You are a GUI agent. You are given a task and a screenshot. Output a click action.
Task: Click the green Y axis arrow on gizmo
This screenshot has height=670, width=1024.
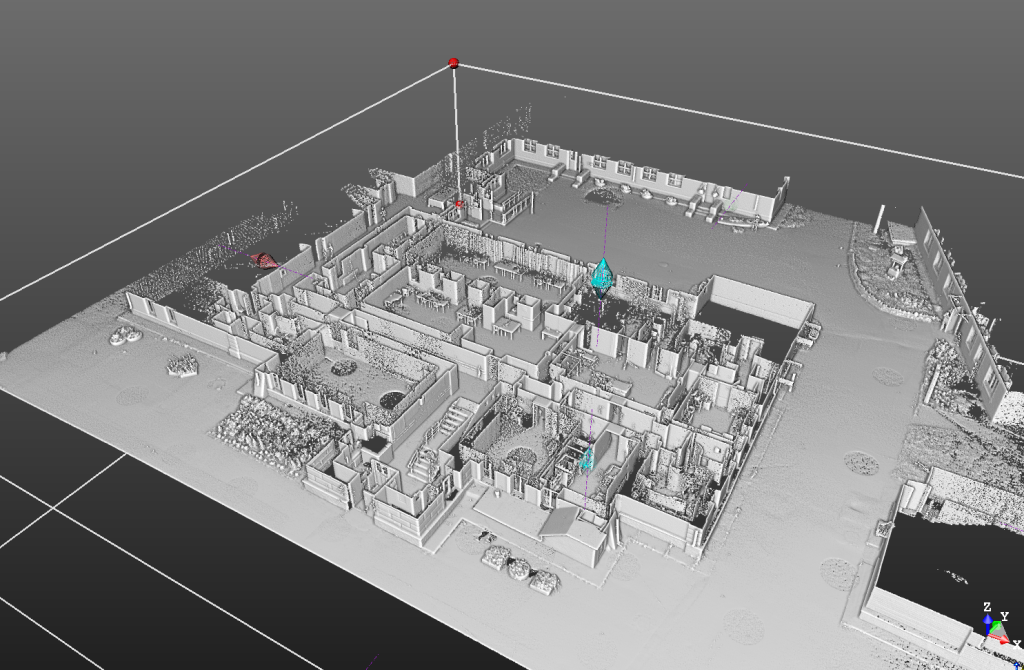coord(998,628)
